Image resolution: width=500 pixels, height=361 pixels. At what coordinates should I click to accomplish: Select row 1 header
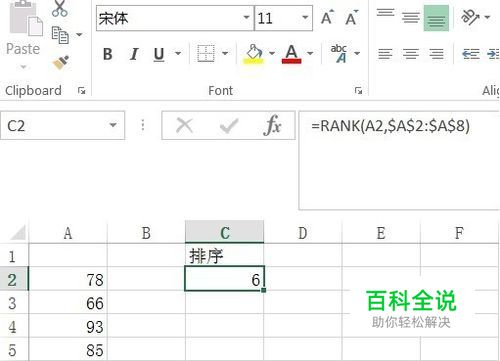pyautogui.click(x=14, y=256)
